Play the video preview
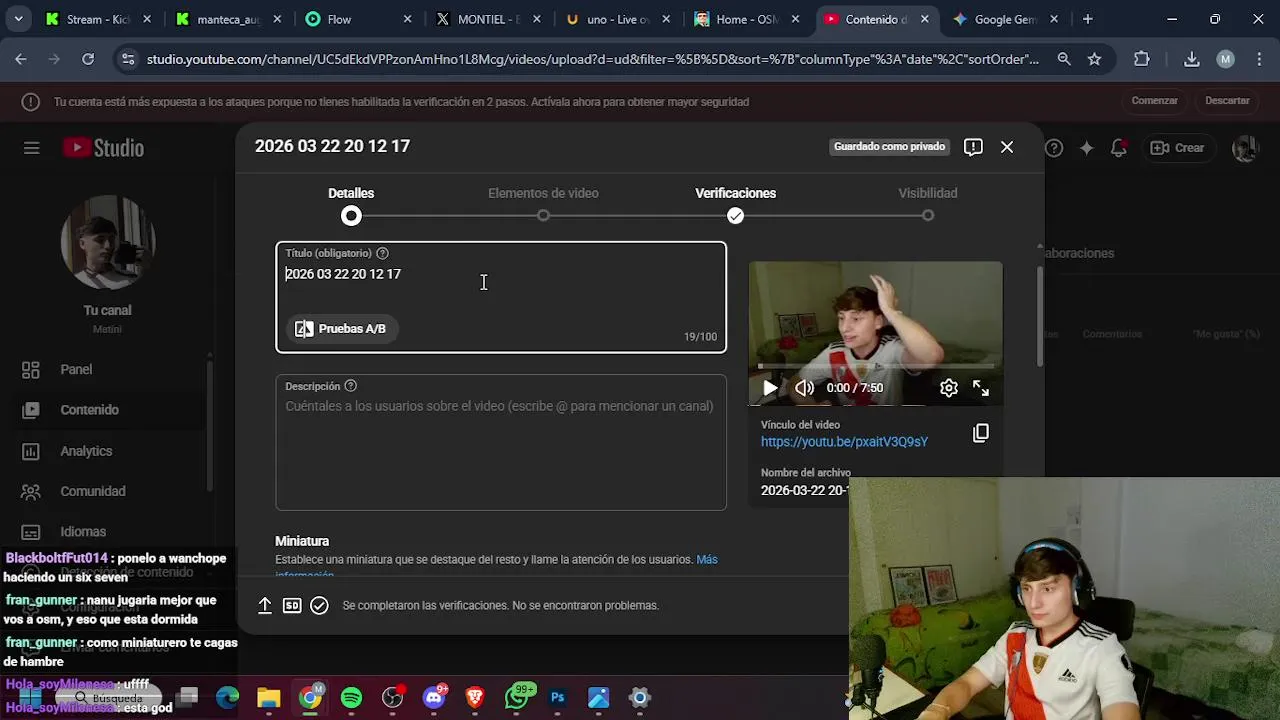 [770, 388]
